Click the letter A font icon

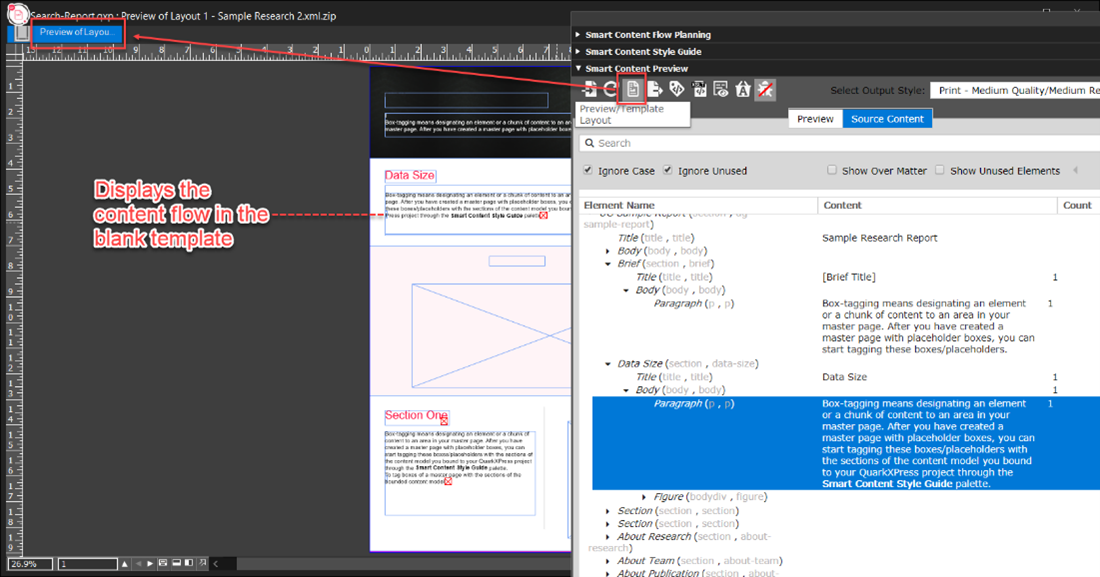pos(743,90)
